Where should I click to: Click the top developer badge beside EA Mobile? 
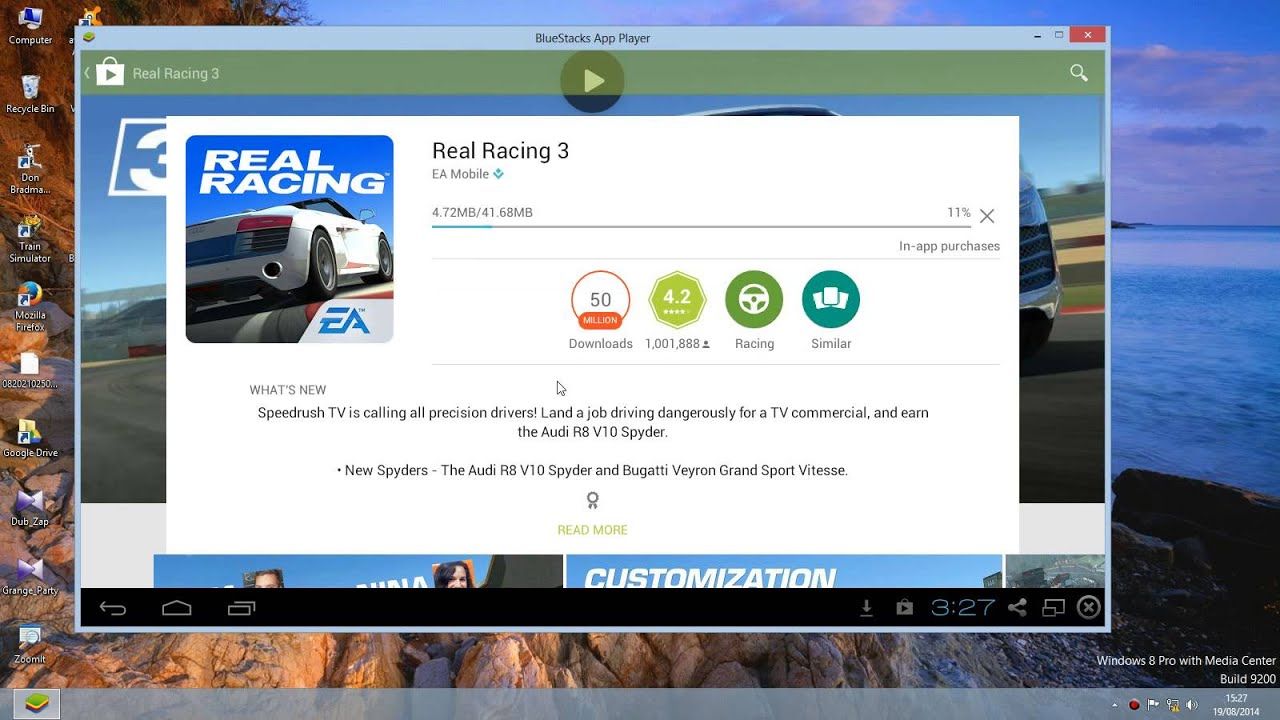click(x=498, y=174)
